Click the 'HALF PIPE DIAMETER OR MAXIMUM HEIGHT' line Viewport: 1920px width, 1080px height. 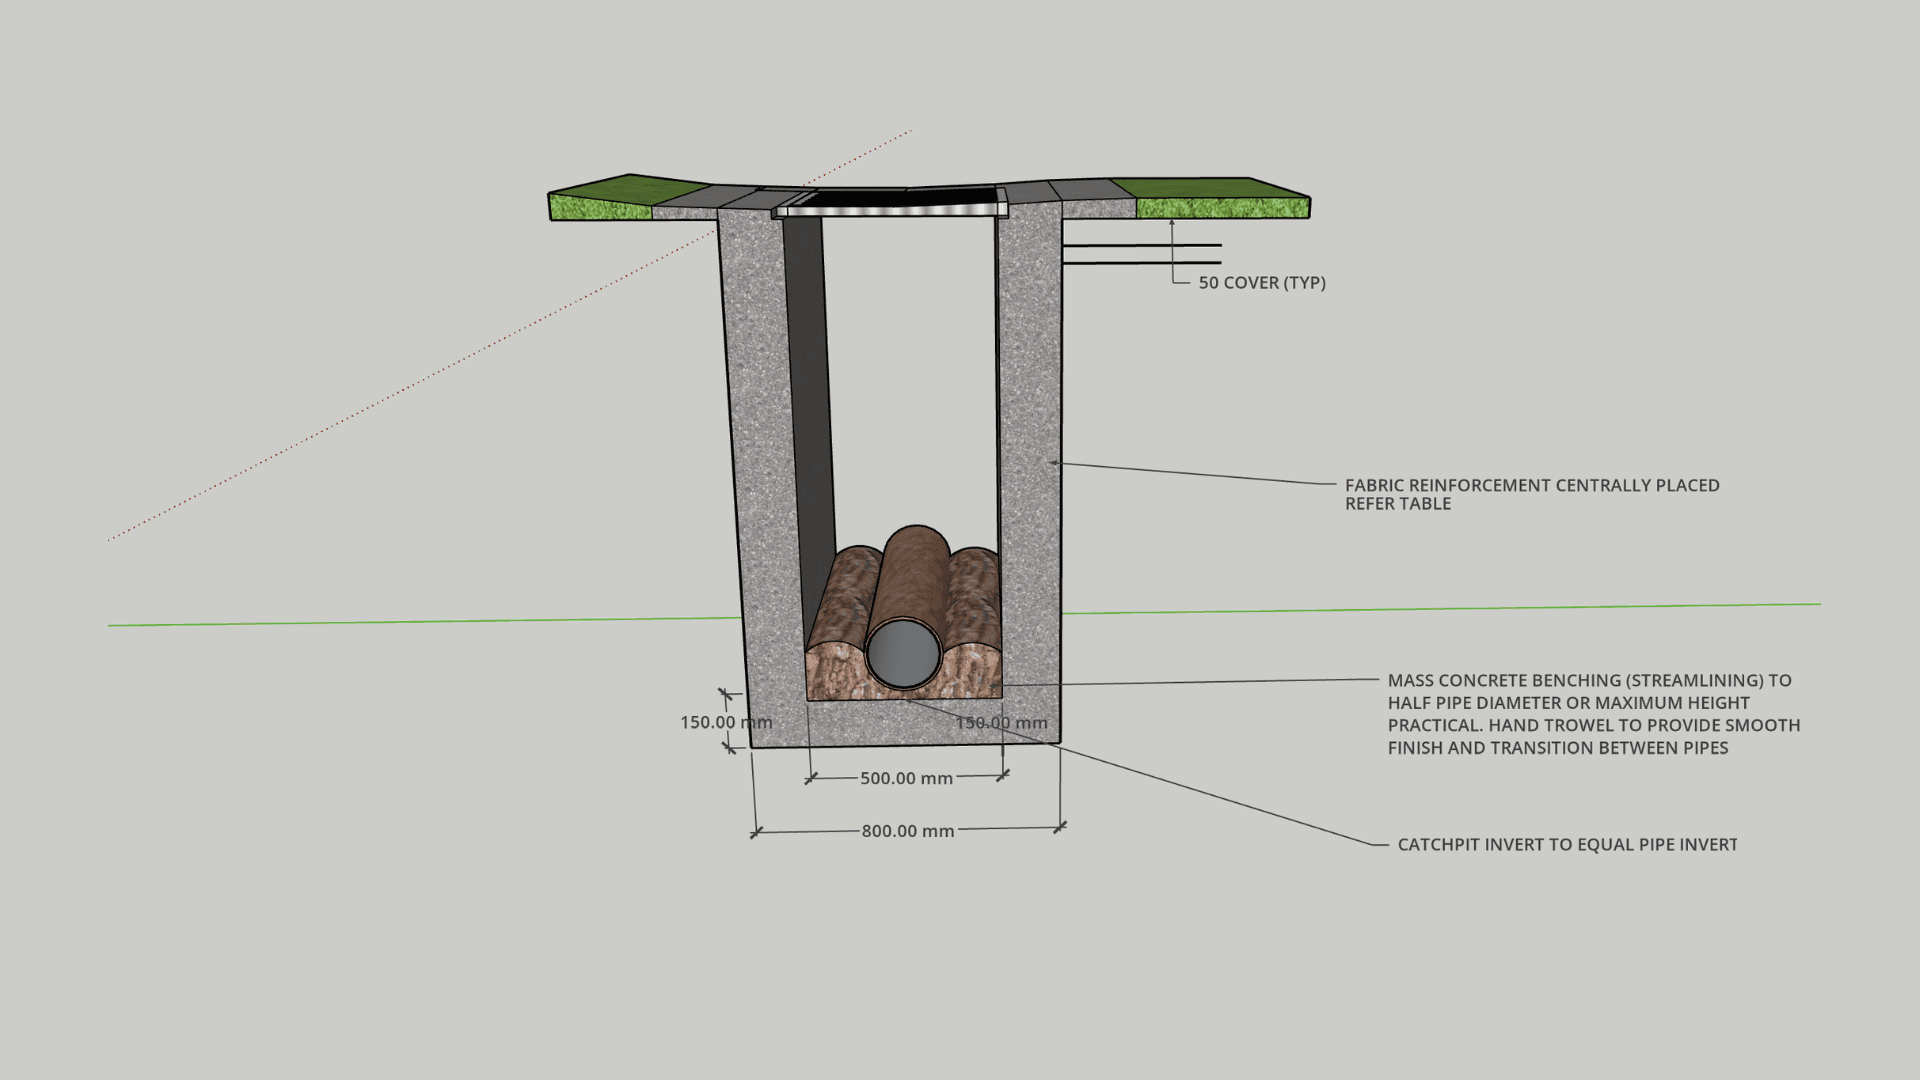tap(1568, 703)
